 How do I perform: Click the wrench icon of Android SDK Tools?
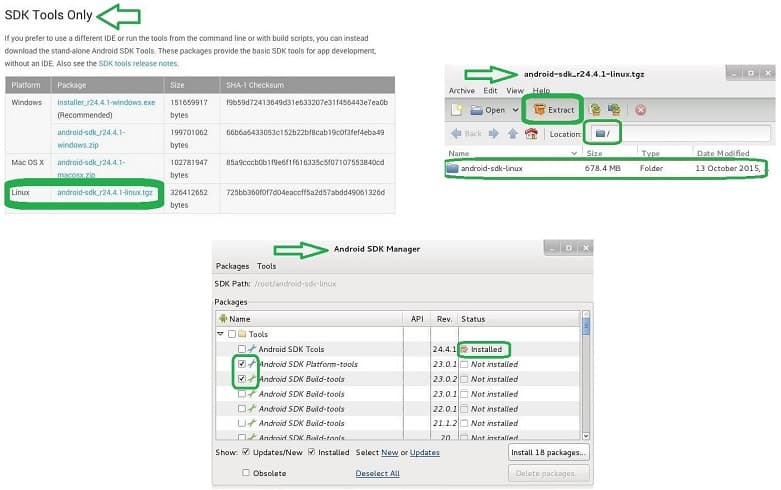point(252,349)
